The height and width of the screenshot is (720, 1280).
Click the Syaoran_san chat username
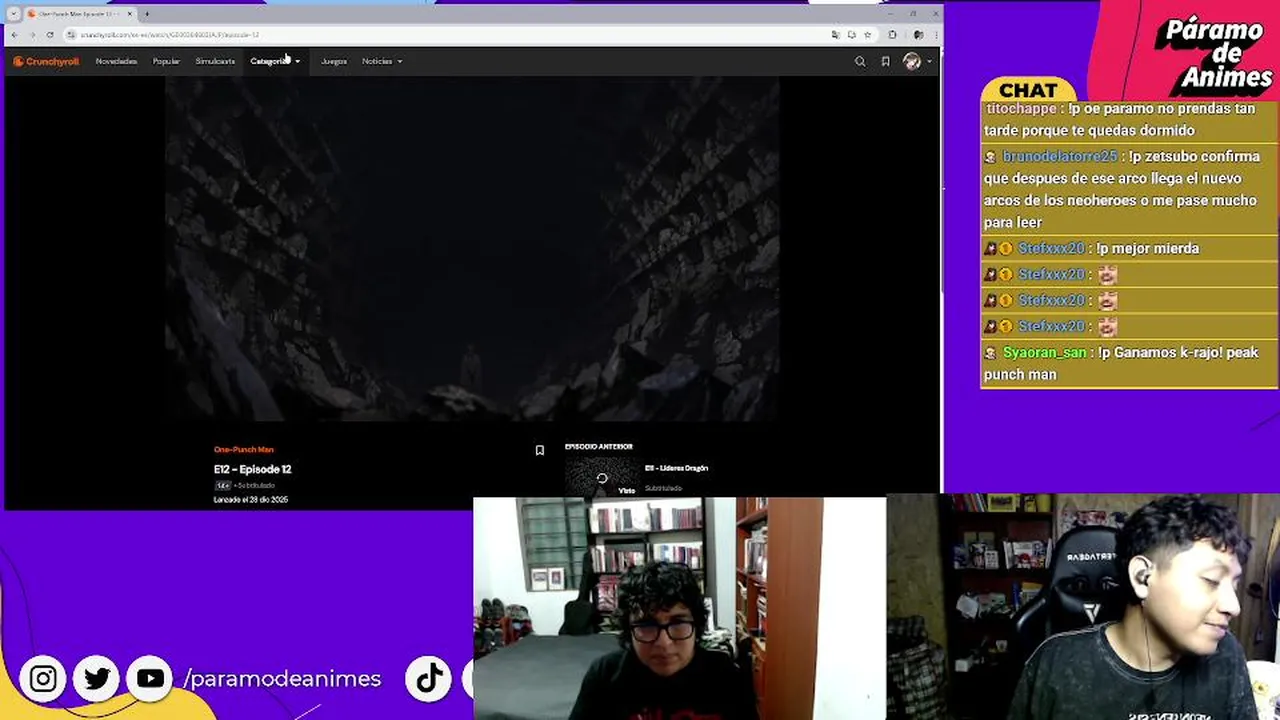pyautogui.click(x=1044, y=353)
